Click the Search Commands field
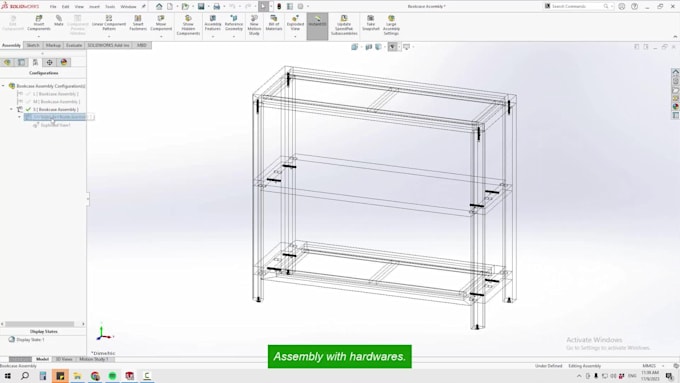This screenshot has height=383, width=680. pyautogui.click(x=576, y=7)
